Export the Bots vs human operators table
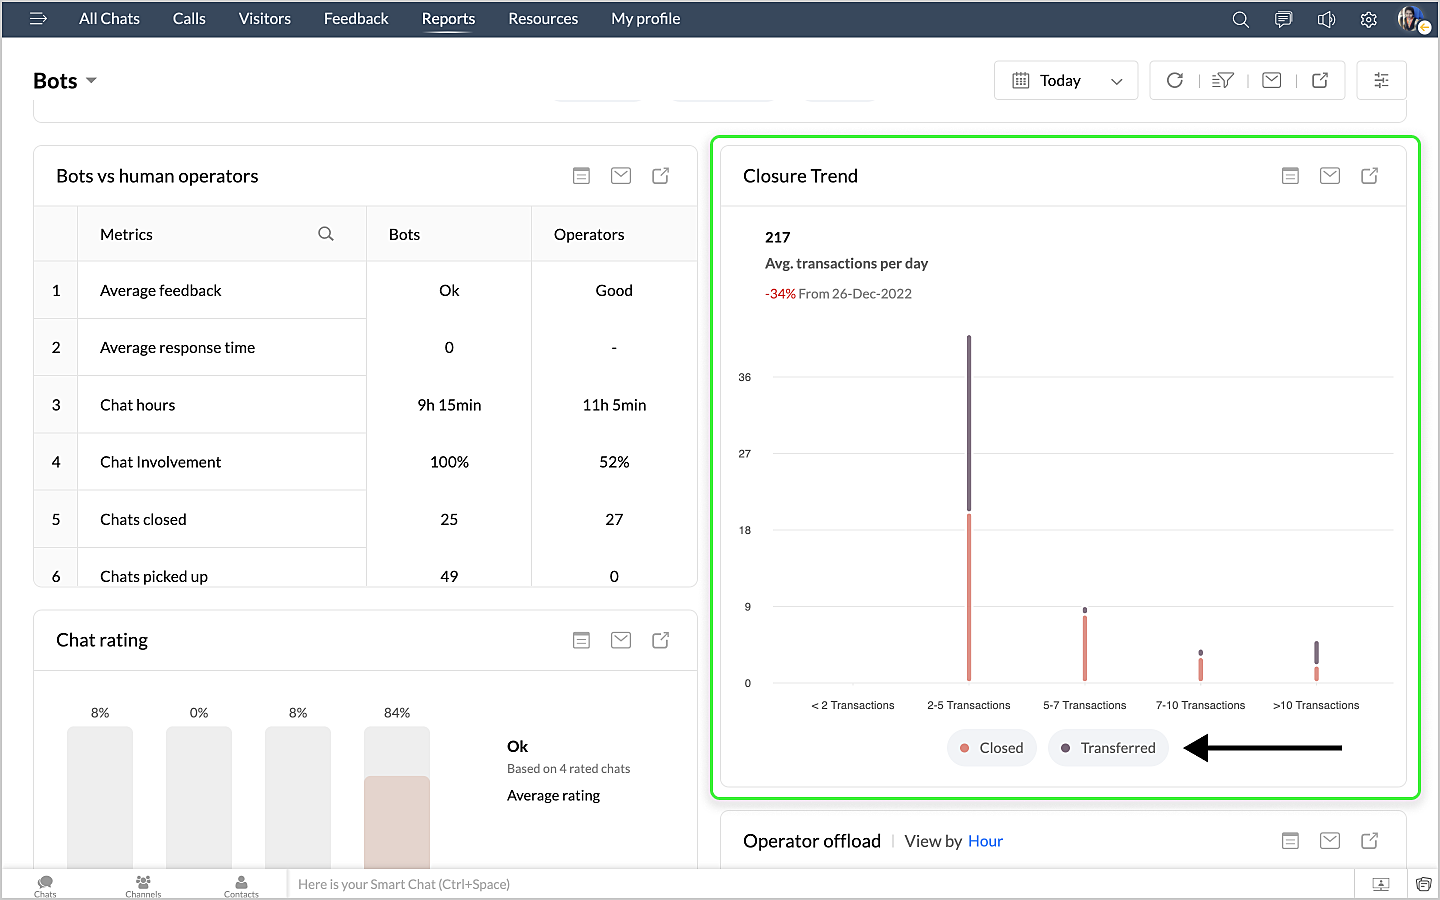Image resolution: width=1440 pixels, height=900 pixels. (x=660, y=176)
